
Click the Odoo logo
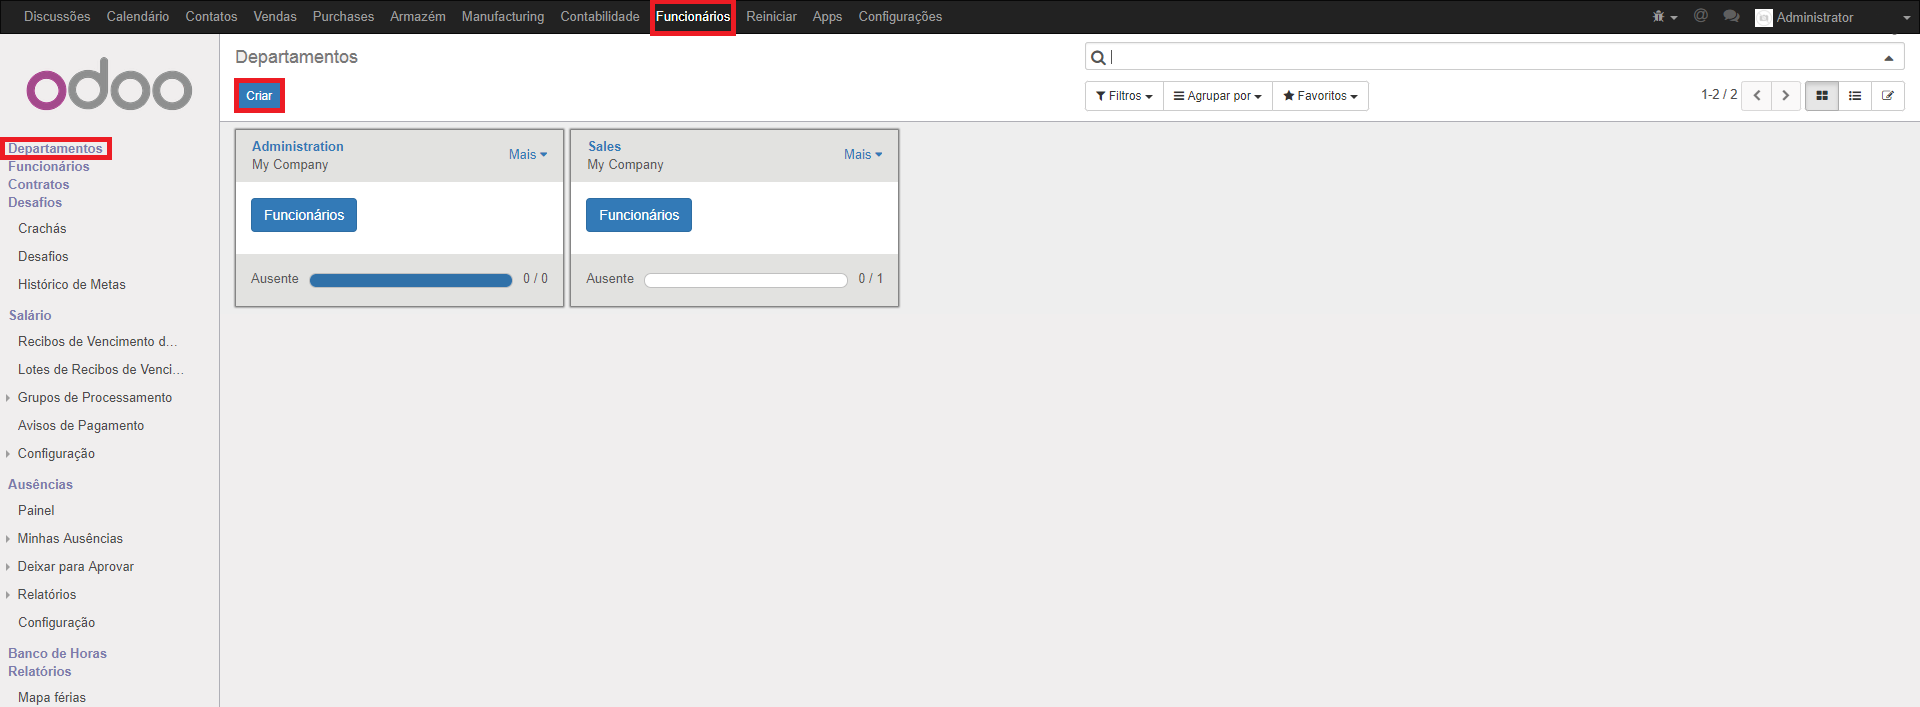click(109, 85)
